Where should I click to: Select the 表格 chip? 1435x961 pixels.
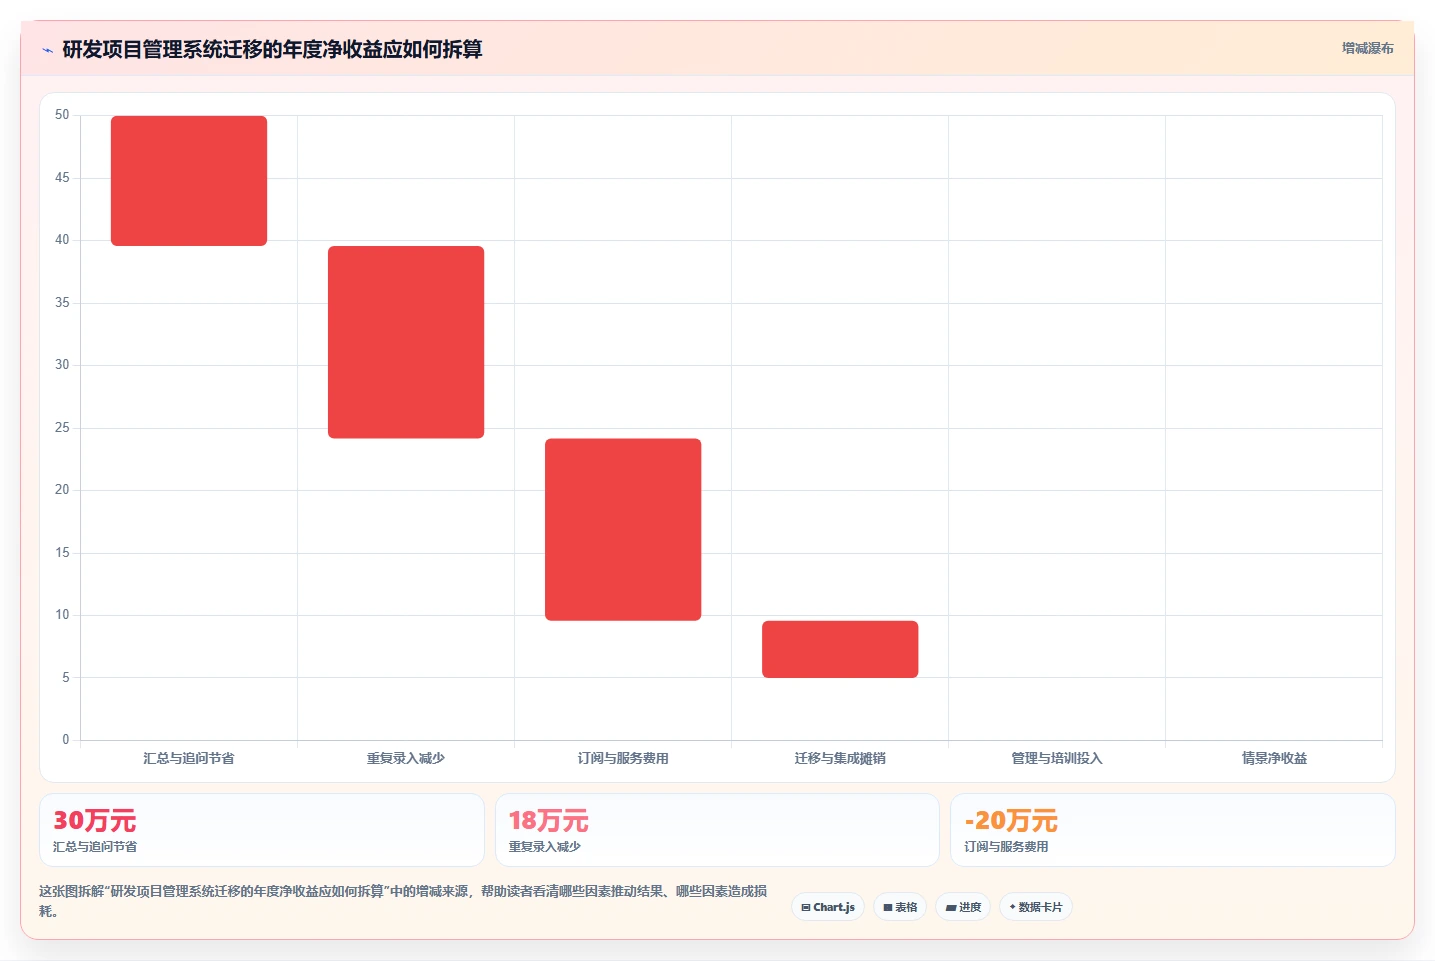coord(900,907)
